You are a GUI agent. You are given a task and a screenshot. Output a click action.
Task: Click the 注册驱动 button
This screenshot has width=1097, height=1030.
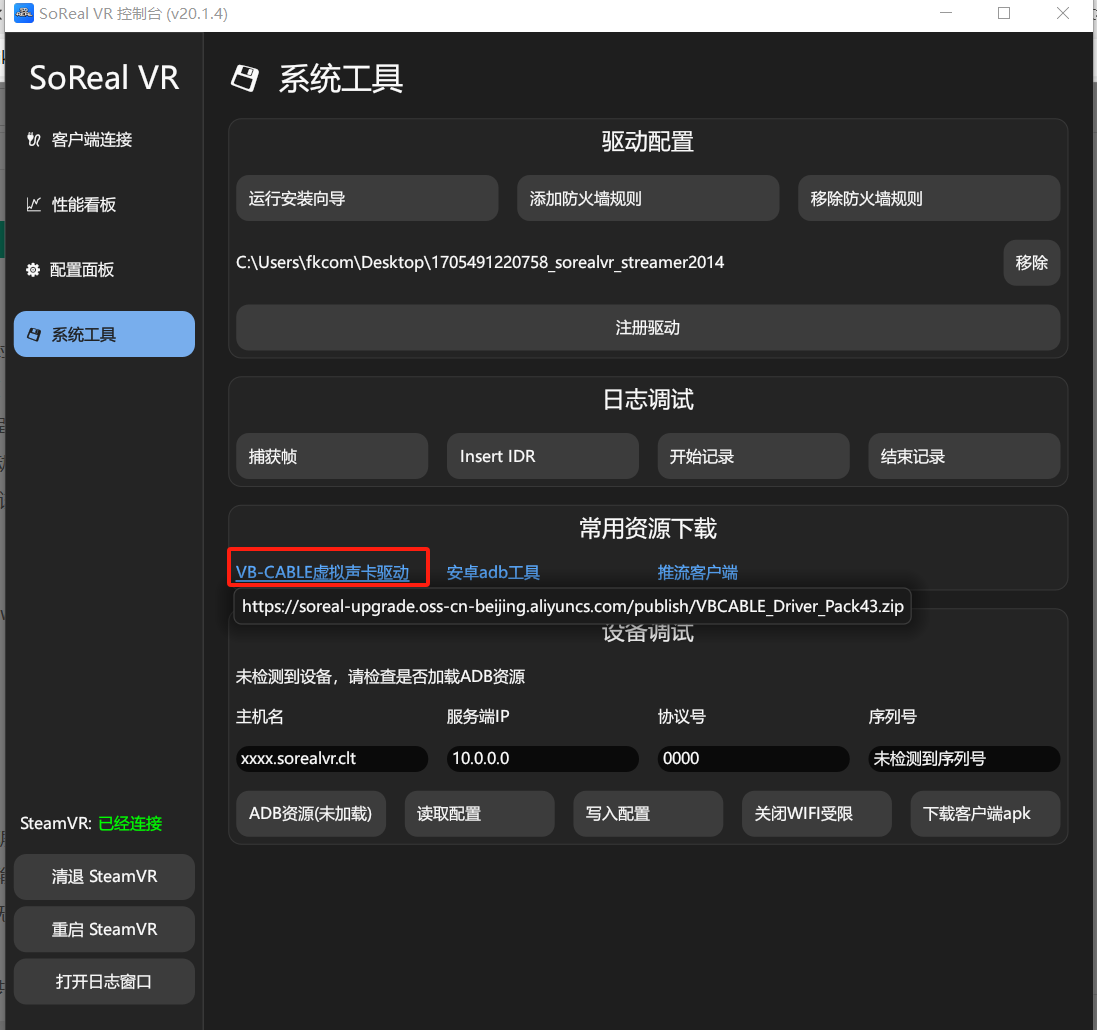point(648,327)
